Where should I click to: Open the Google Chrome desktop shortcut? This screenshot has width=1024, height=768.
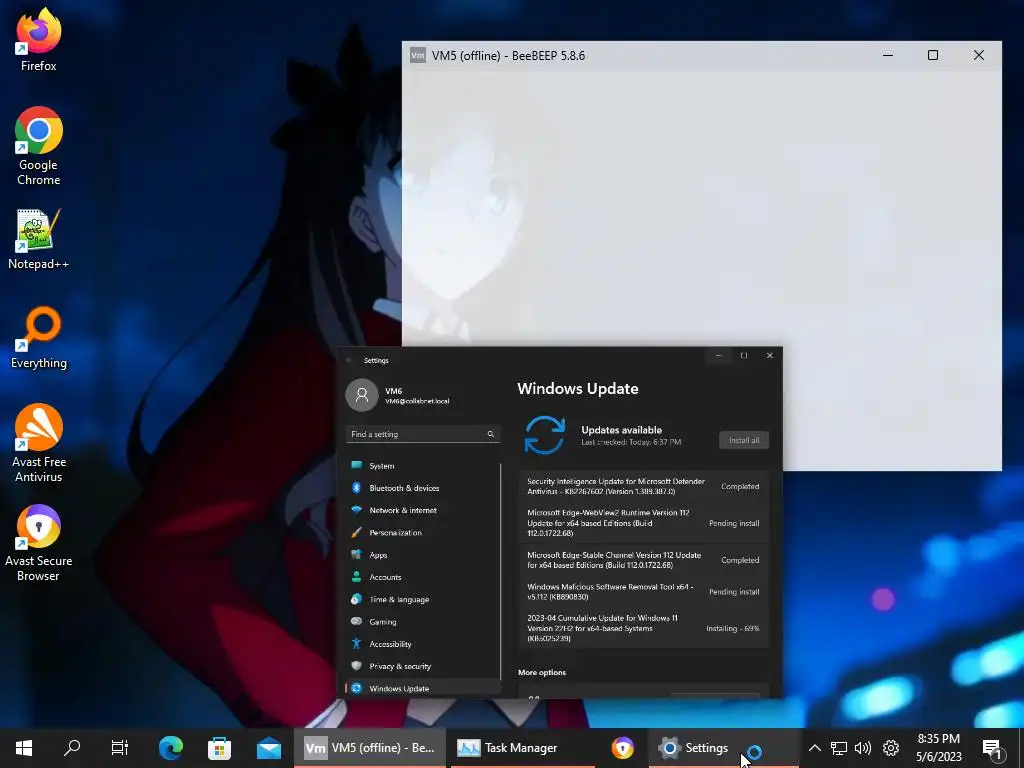[39, 146]
